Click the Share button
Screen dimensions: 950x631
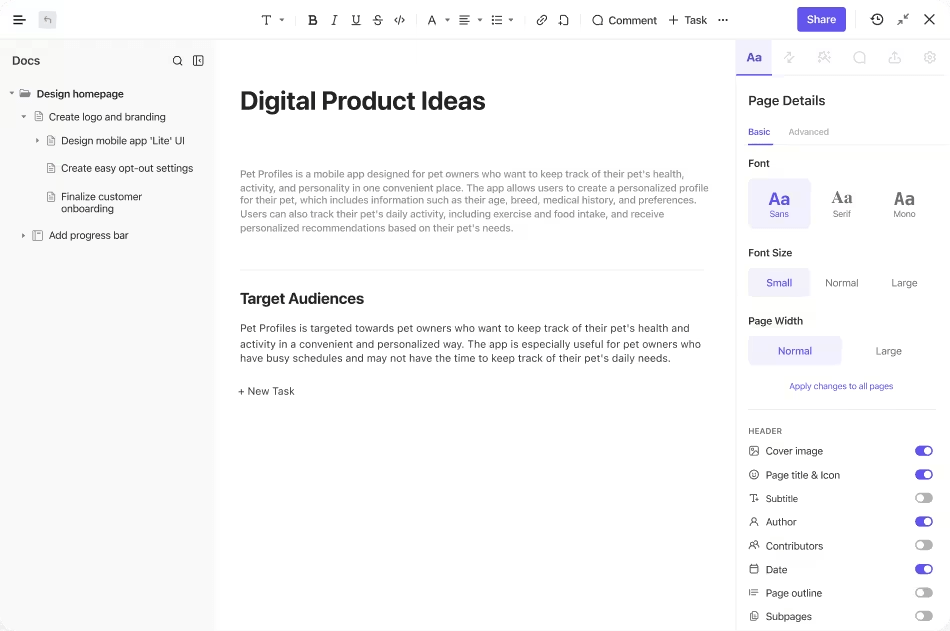click(x=821, y=19)
